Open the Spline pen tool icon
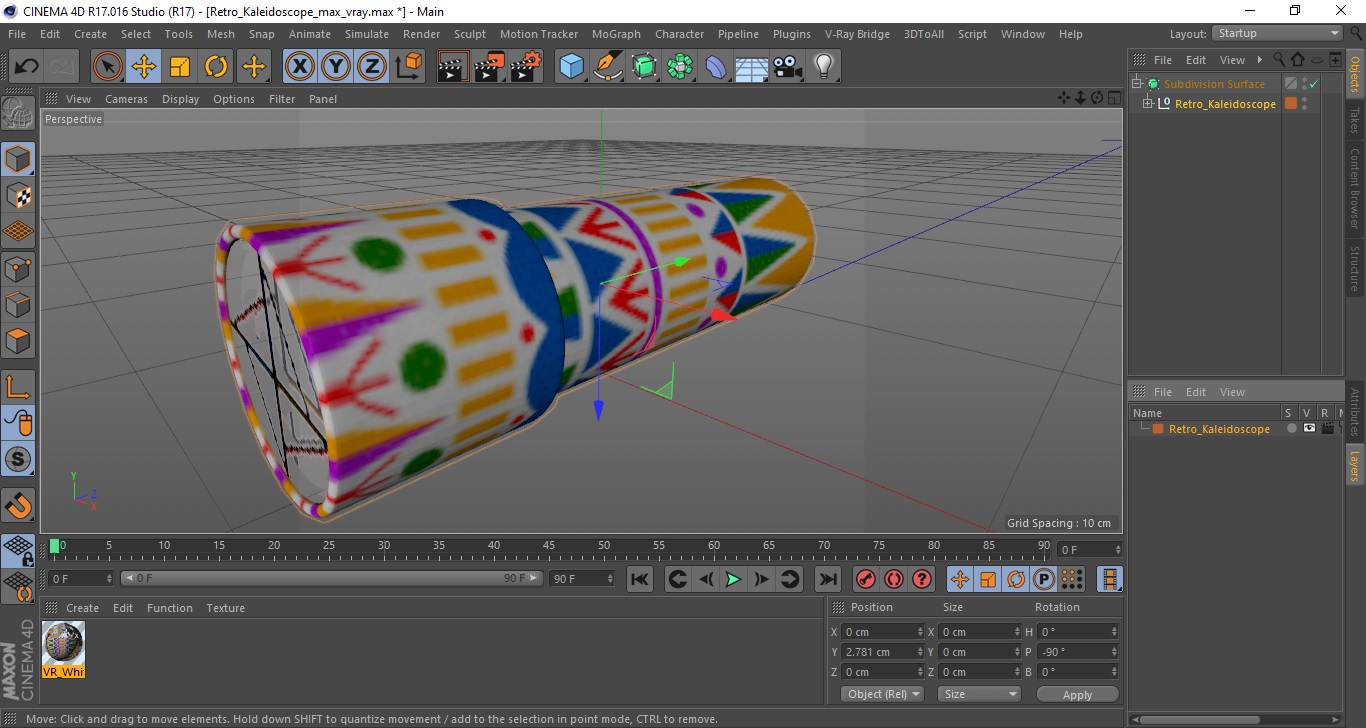 (x=608, y=67)
